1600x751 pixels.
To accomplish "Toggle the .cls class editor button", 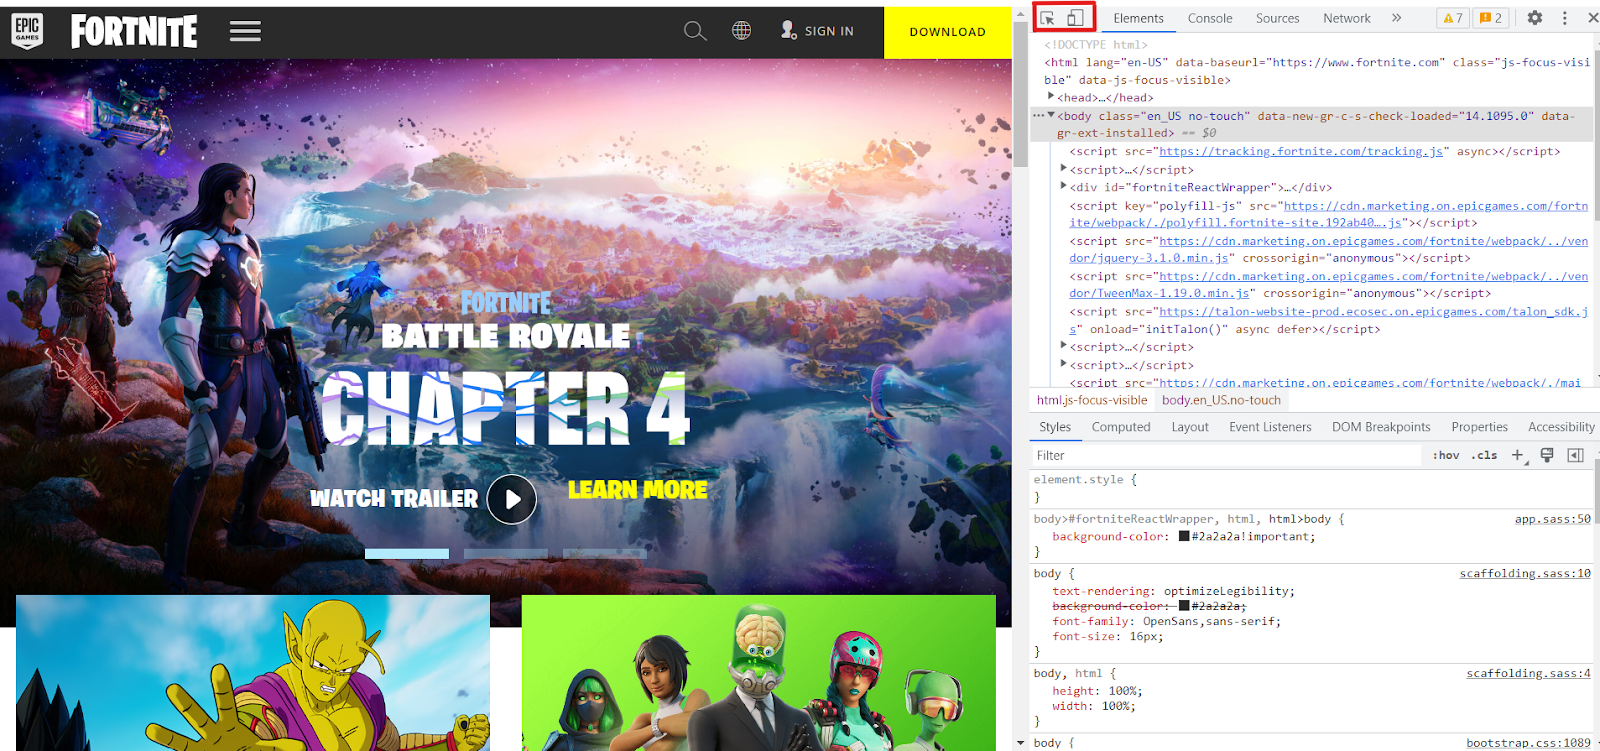I will coord(1484,455).
